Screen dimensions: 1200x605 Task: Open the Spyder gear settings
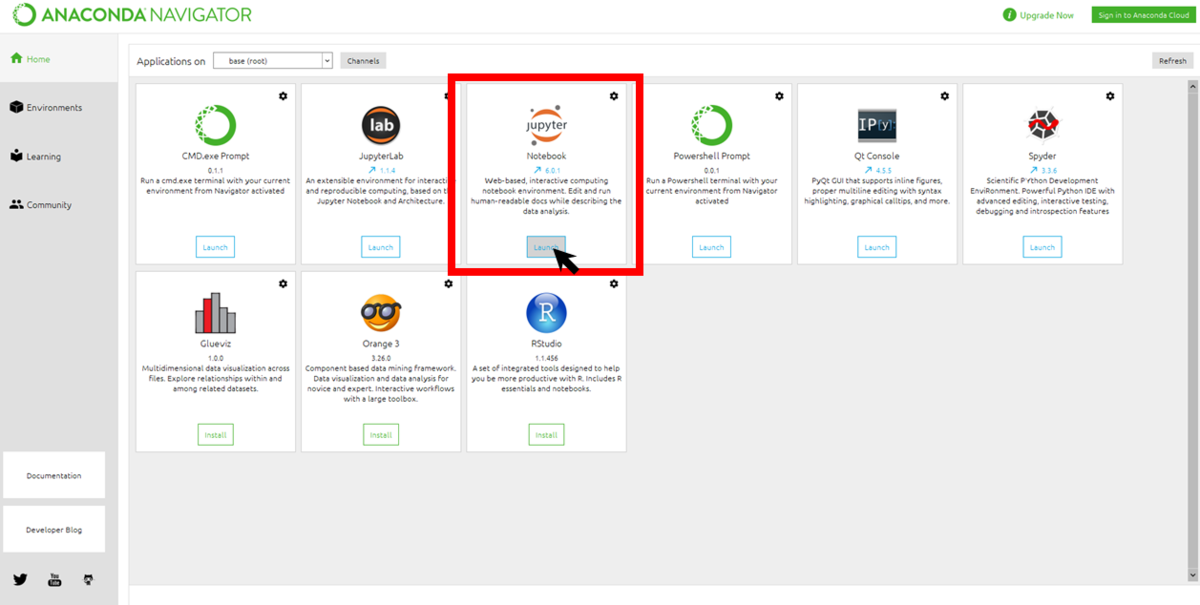pos(1110,96)
